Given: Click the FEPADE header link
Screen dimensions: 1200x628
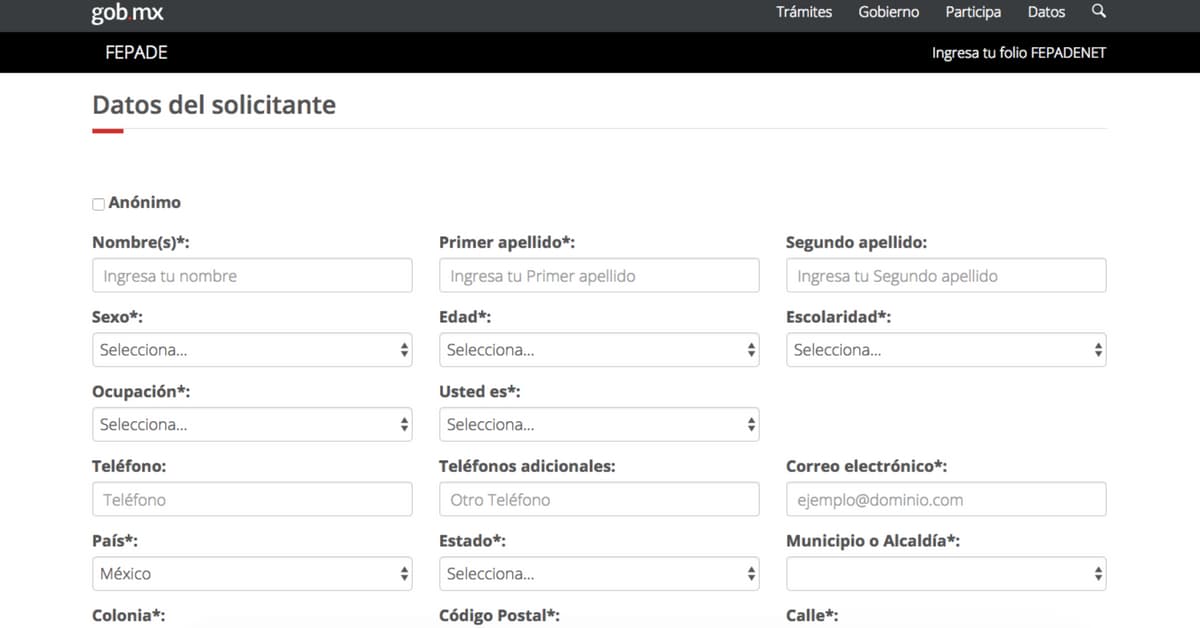Looking at the screenshot, I should [x=136, y=53].
